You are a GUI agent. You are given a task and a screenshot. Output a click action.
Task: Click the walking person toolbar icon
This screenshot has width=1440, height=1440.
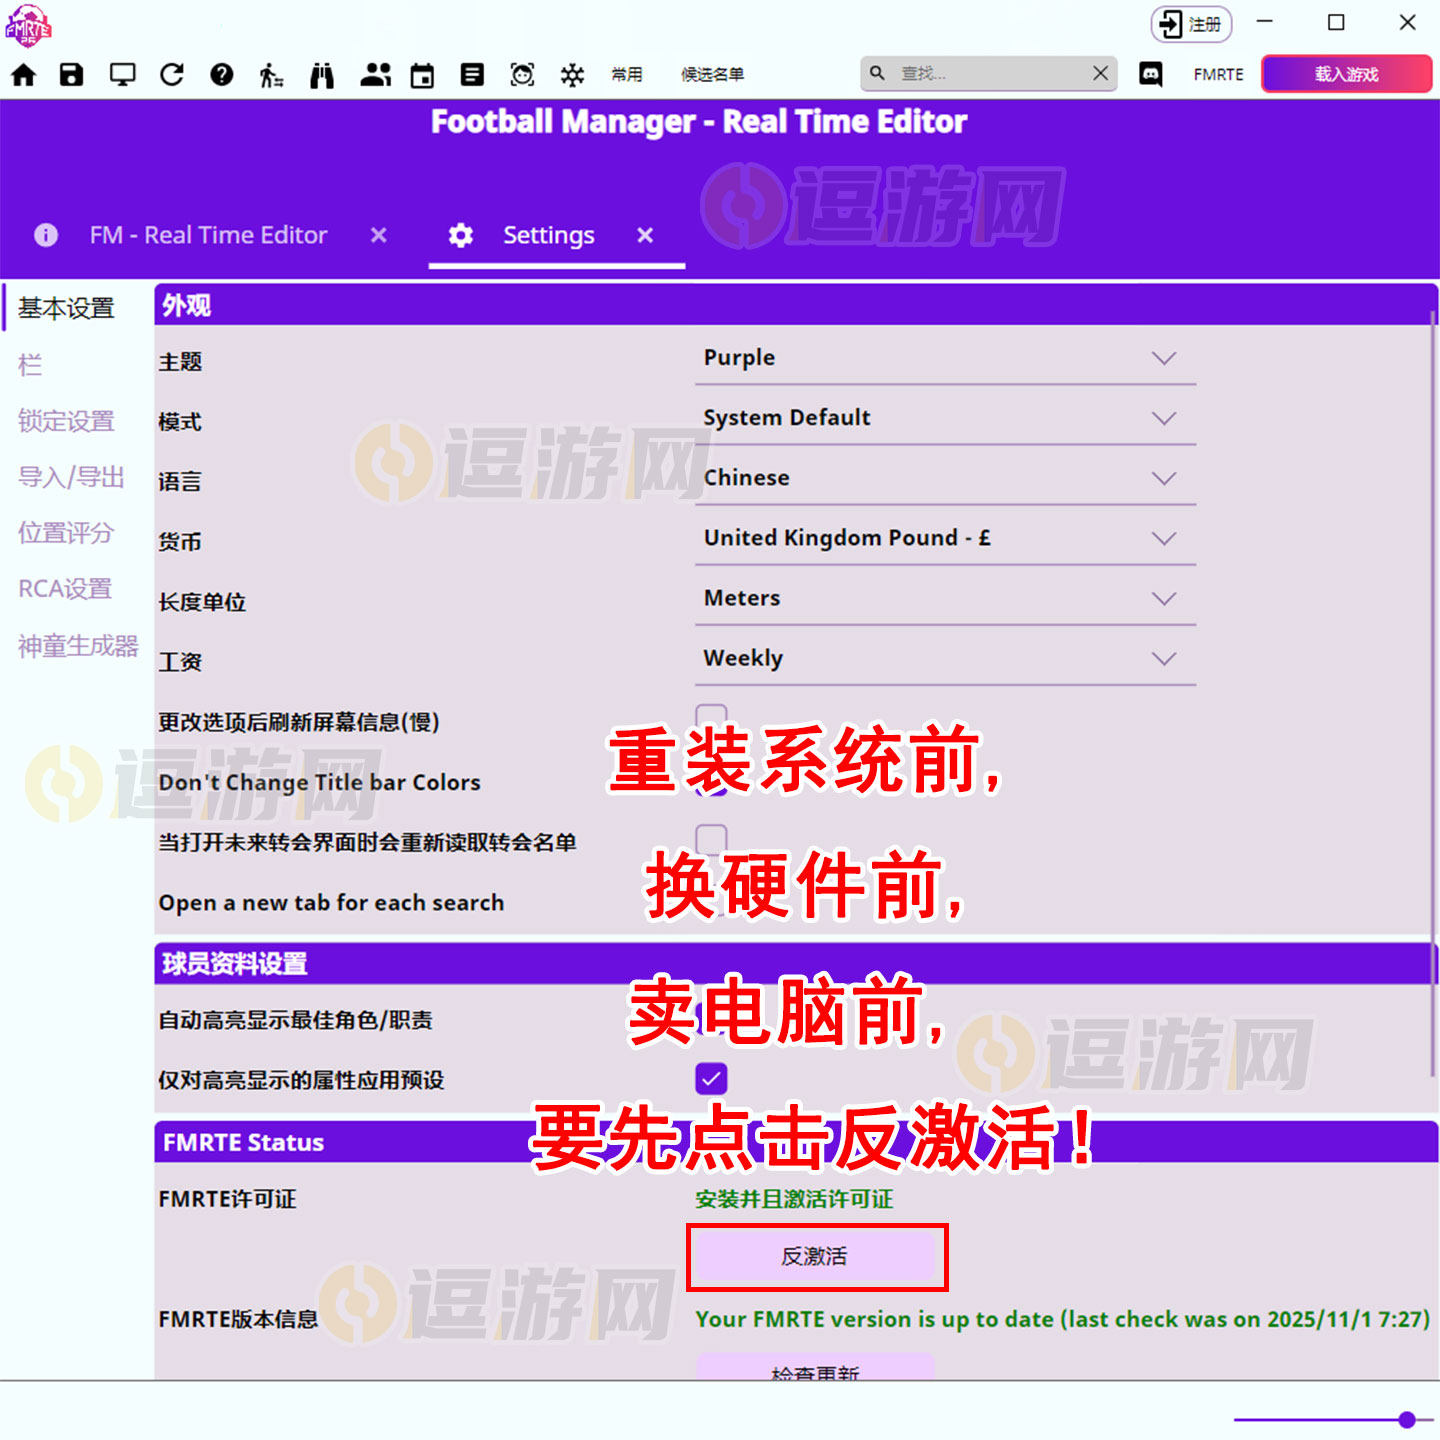point(271,75)
